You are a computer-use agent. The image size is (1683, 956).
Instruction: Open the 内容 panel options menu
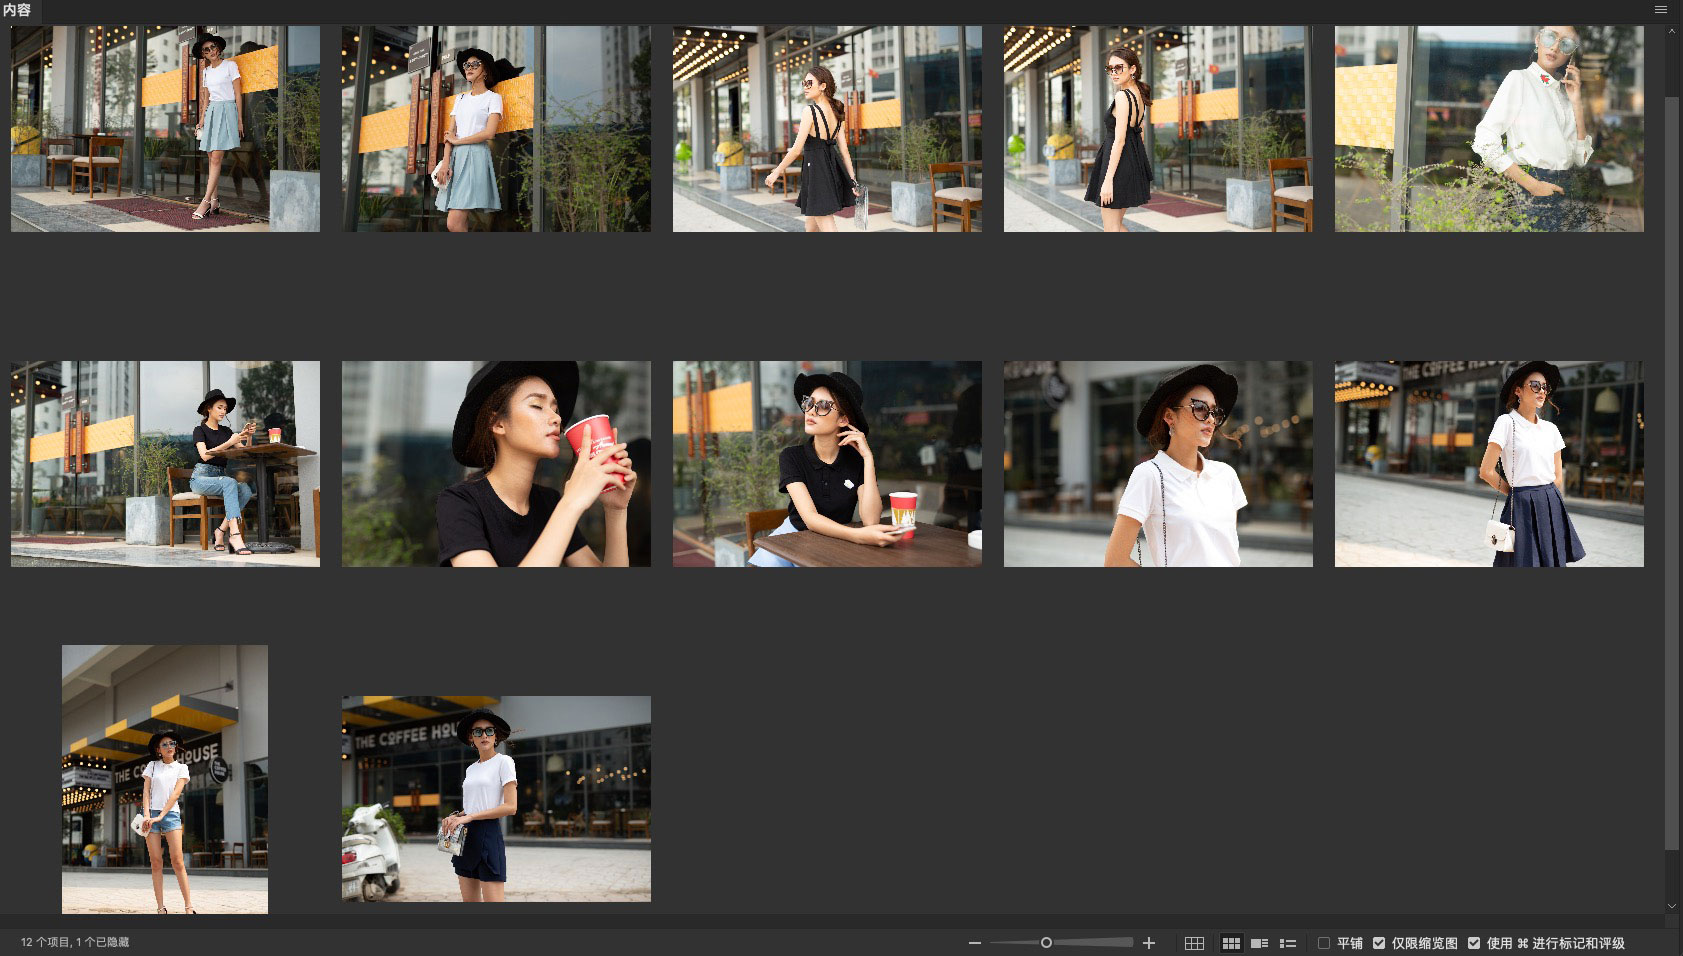(x=1661, y=10)
